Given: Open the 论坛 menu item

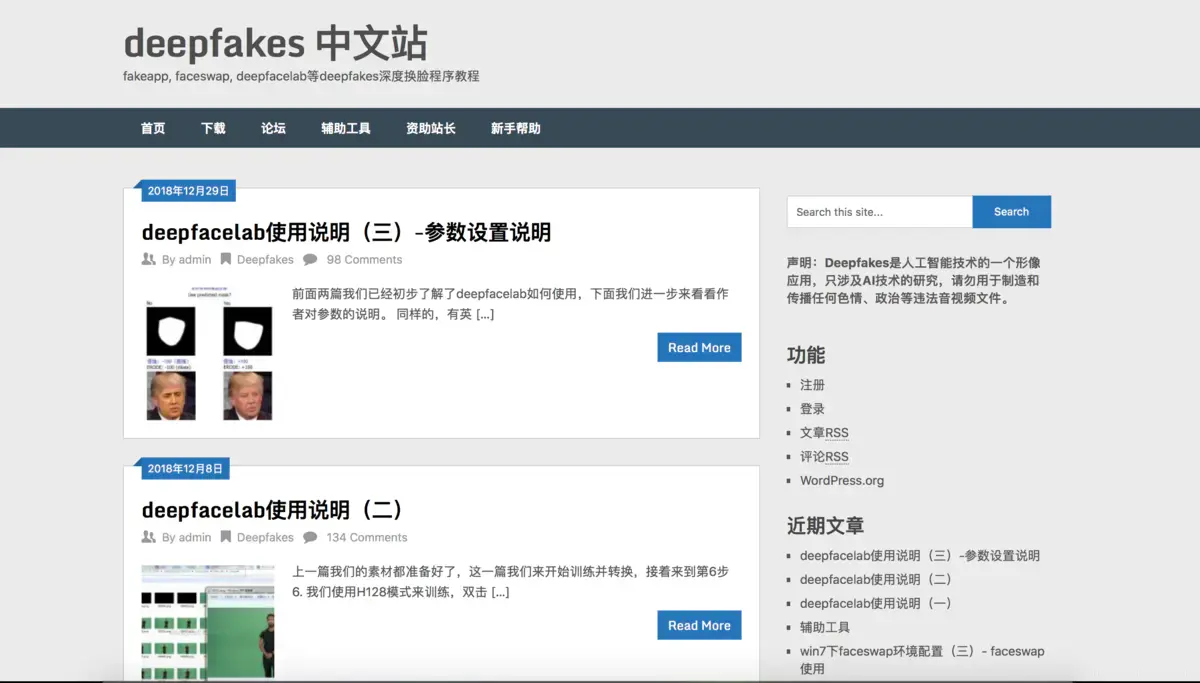Looking at the screenshot, I should (x=273, y=128).
